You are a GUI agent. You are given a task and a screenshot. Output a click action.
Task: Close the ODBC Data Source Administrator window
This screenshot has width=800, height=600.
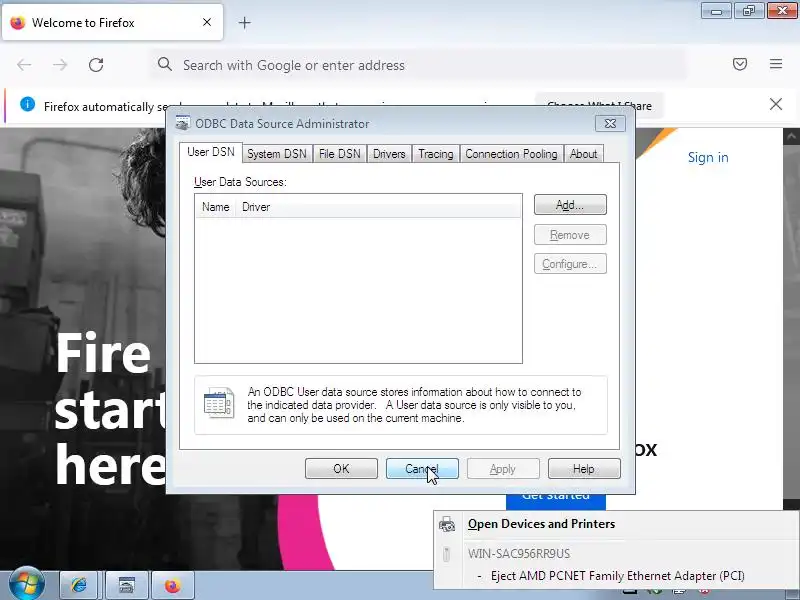pyautogui.click(x=610, y=123)
